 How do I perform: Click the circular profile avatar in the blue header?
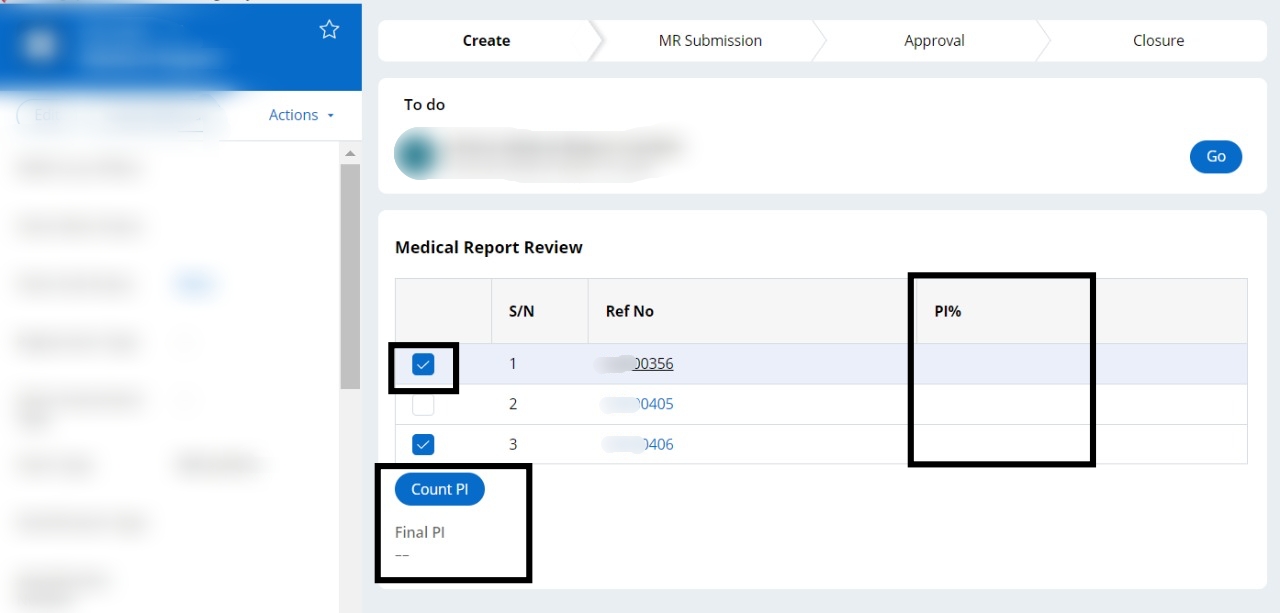click(38, 44)
